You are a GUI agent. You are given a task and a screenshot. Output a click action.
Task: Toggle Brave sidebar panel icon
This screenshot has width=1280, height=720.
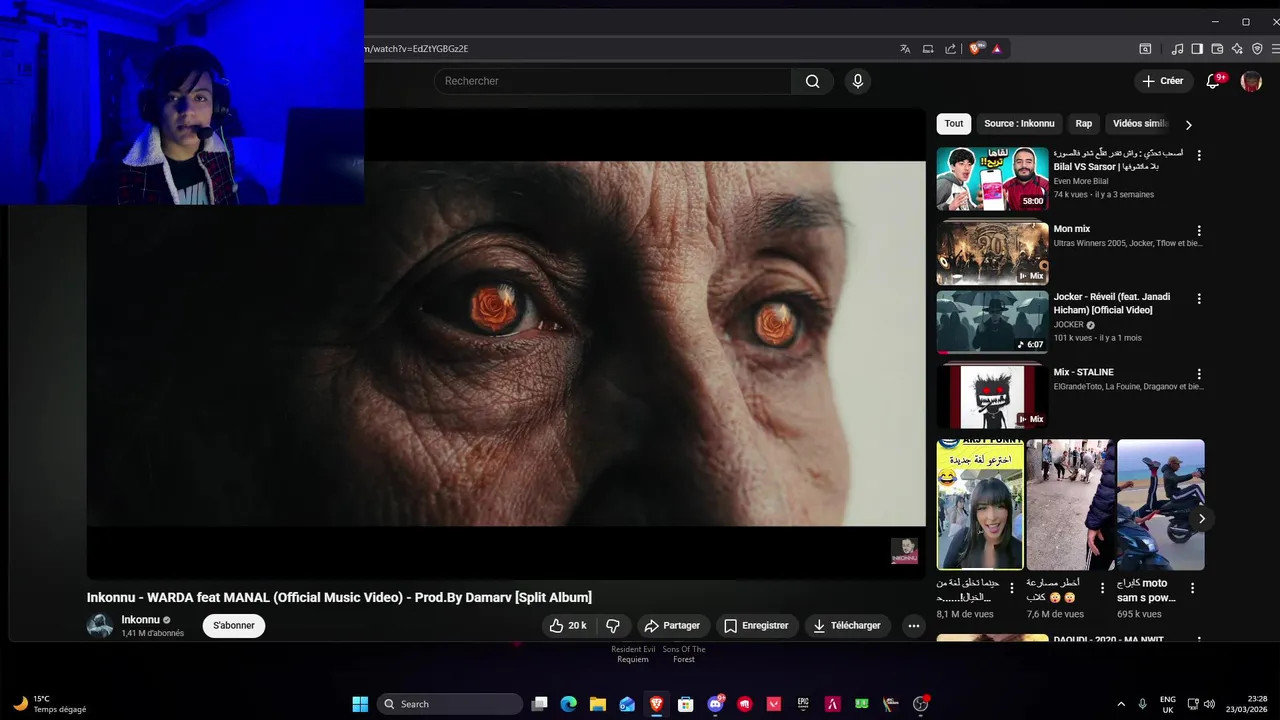point(1197,48)
